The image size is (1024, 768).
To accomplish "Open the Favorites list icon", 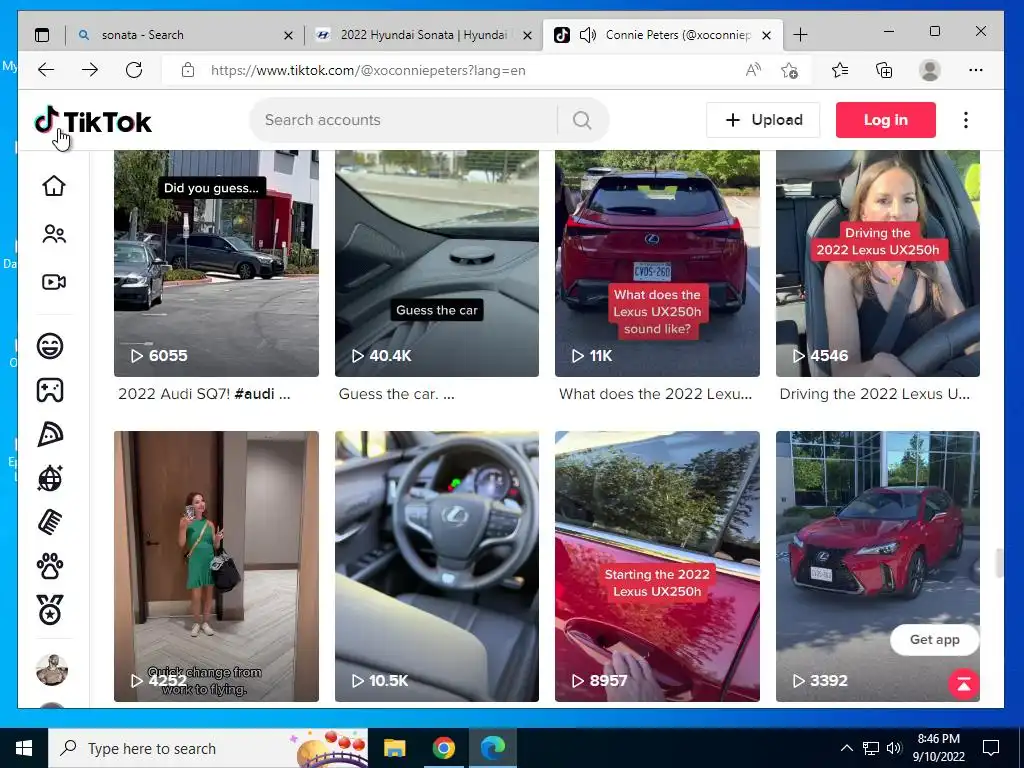I will [x=840, y=70].
